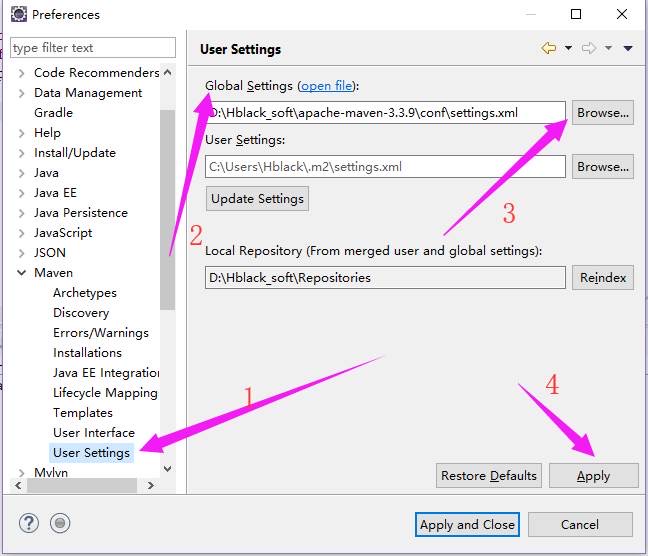The height and width of the screenshot is (556, 648).
Task: Click the record preferences circle icon
Action: [x=60, y=523]
